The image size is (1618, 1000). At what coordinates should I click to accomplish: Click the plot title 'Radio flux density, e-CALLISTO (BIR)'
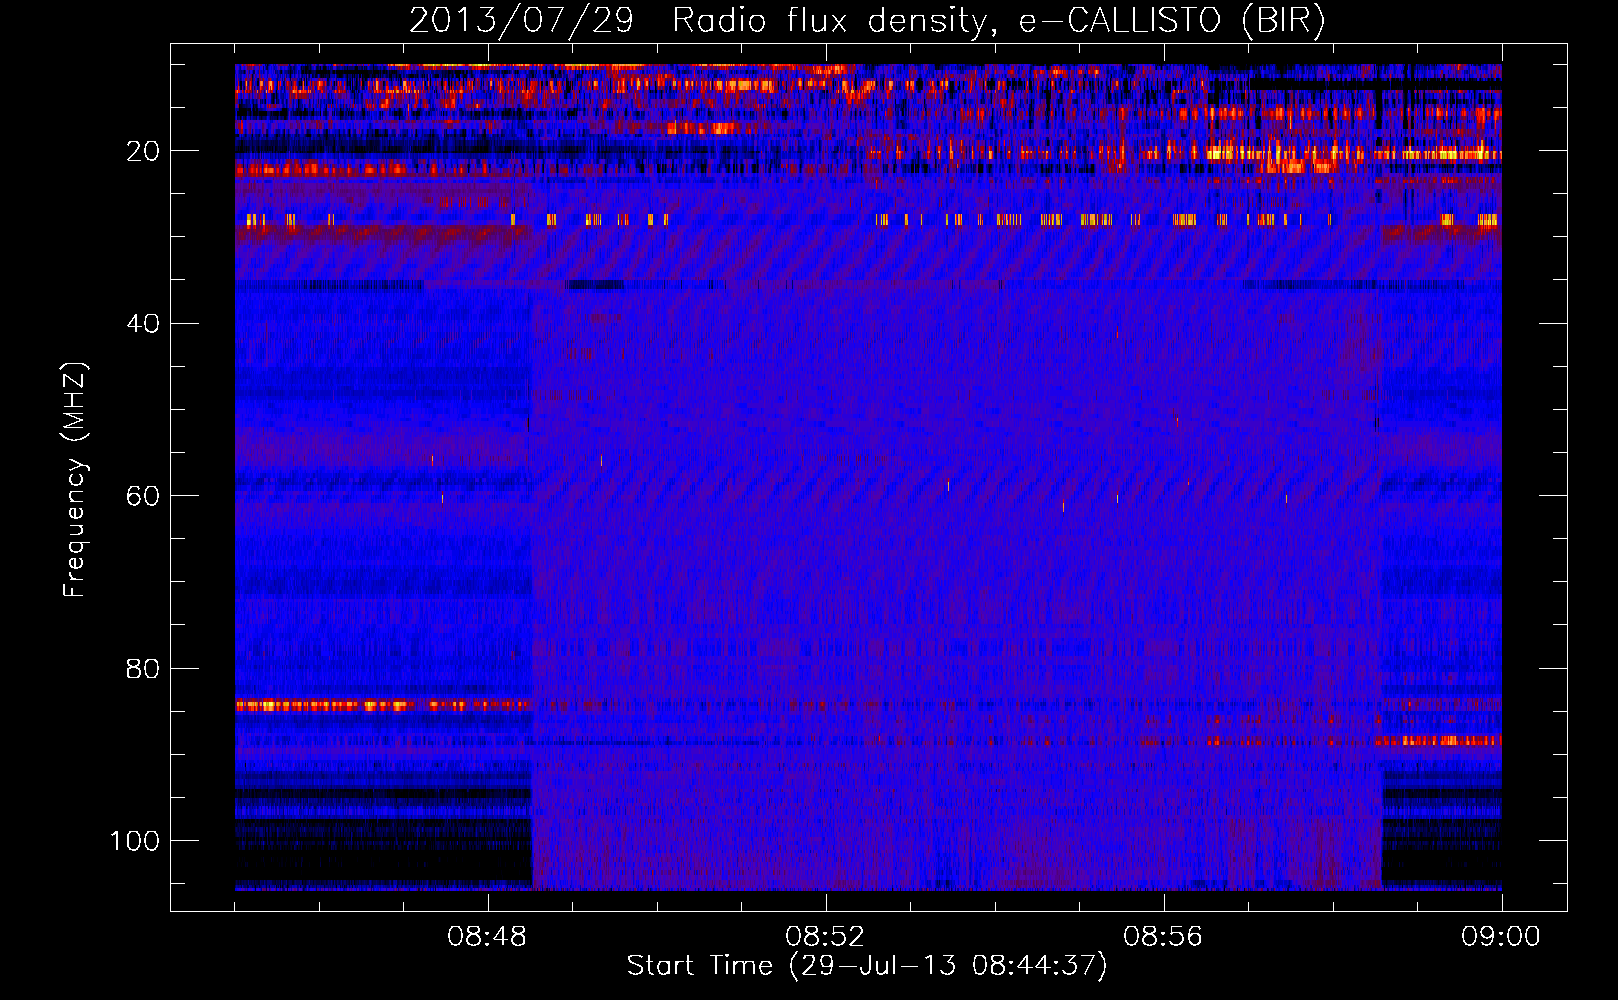(x=999, y=21)
